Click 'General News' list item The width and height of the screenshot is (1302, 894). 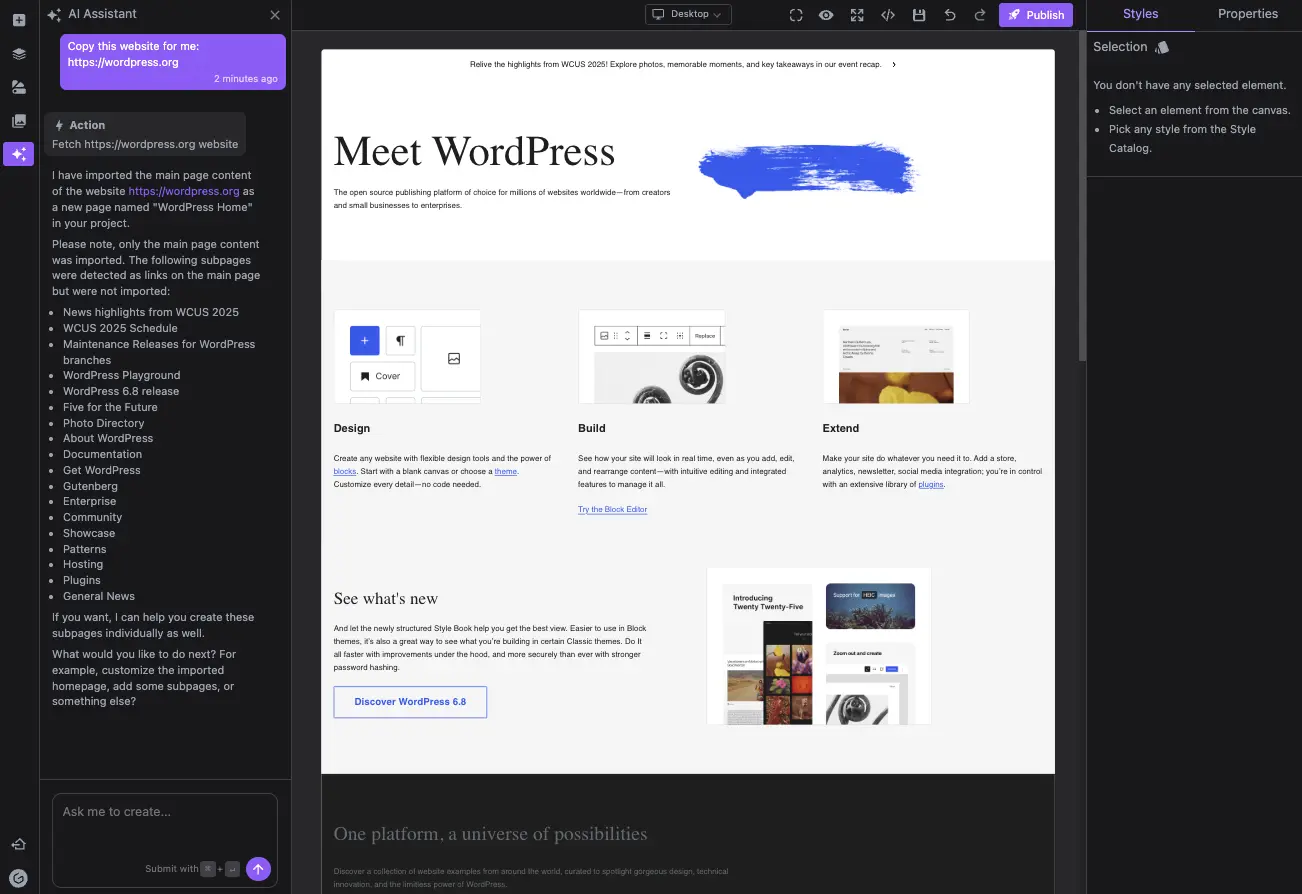pyautogui.click(x=99, y=596)
